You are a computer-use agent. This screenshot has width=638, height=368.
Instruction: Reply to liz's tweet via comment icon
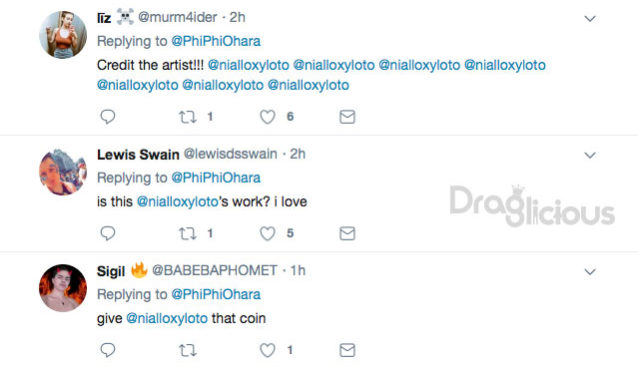click(x=108, y=117)
